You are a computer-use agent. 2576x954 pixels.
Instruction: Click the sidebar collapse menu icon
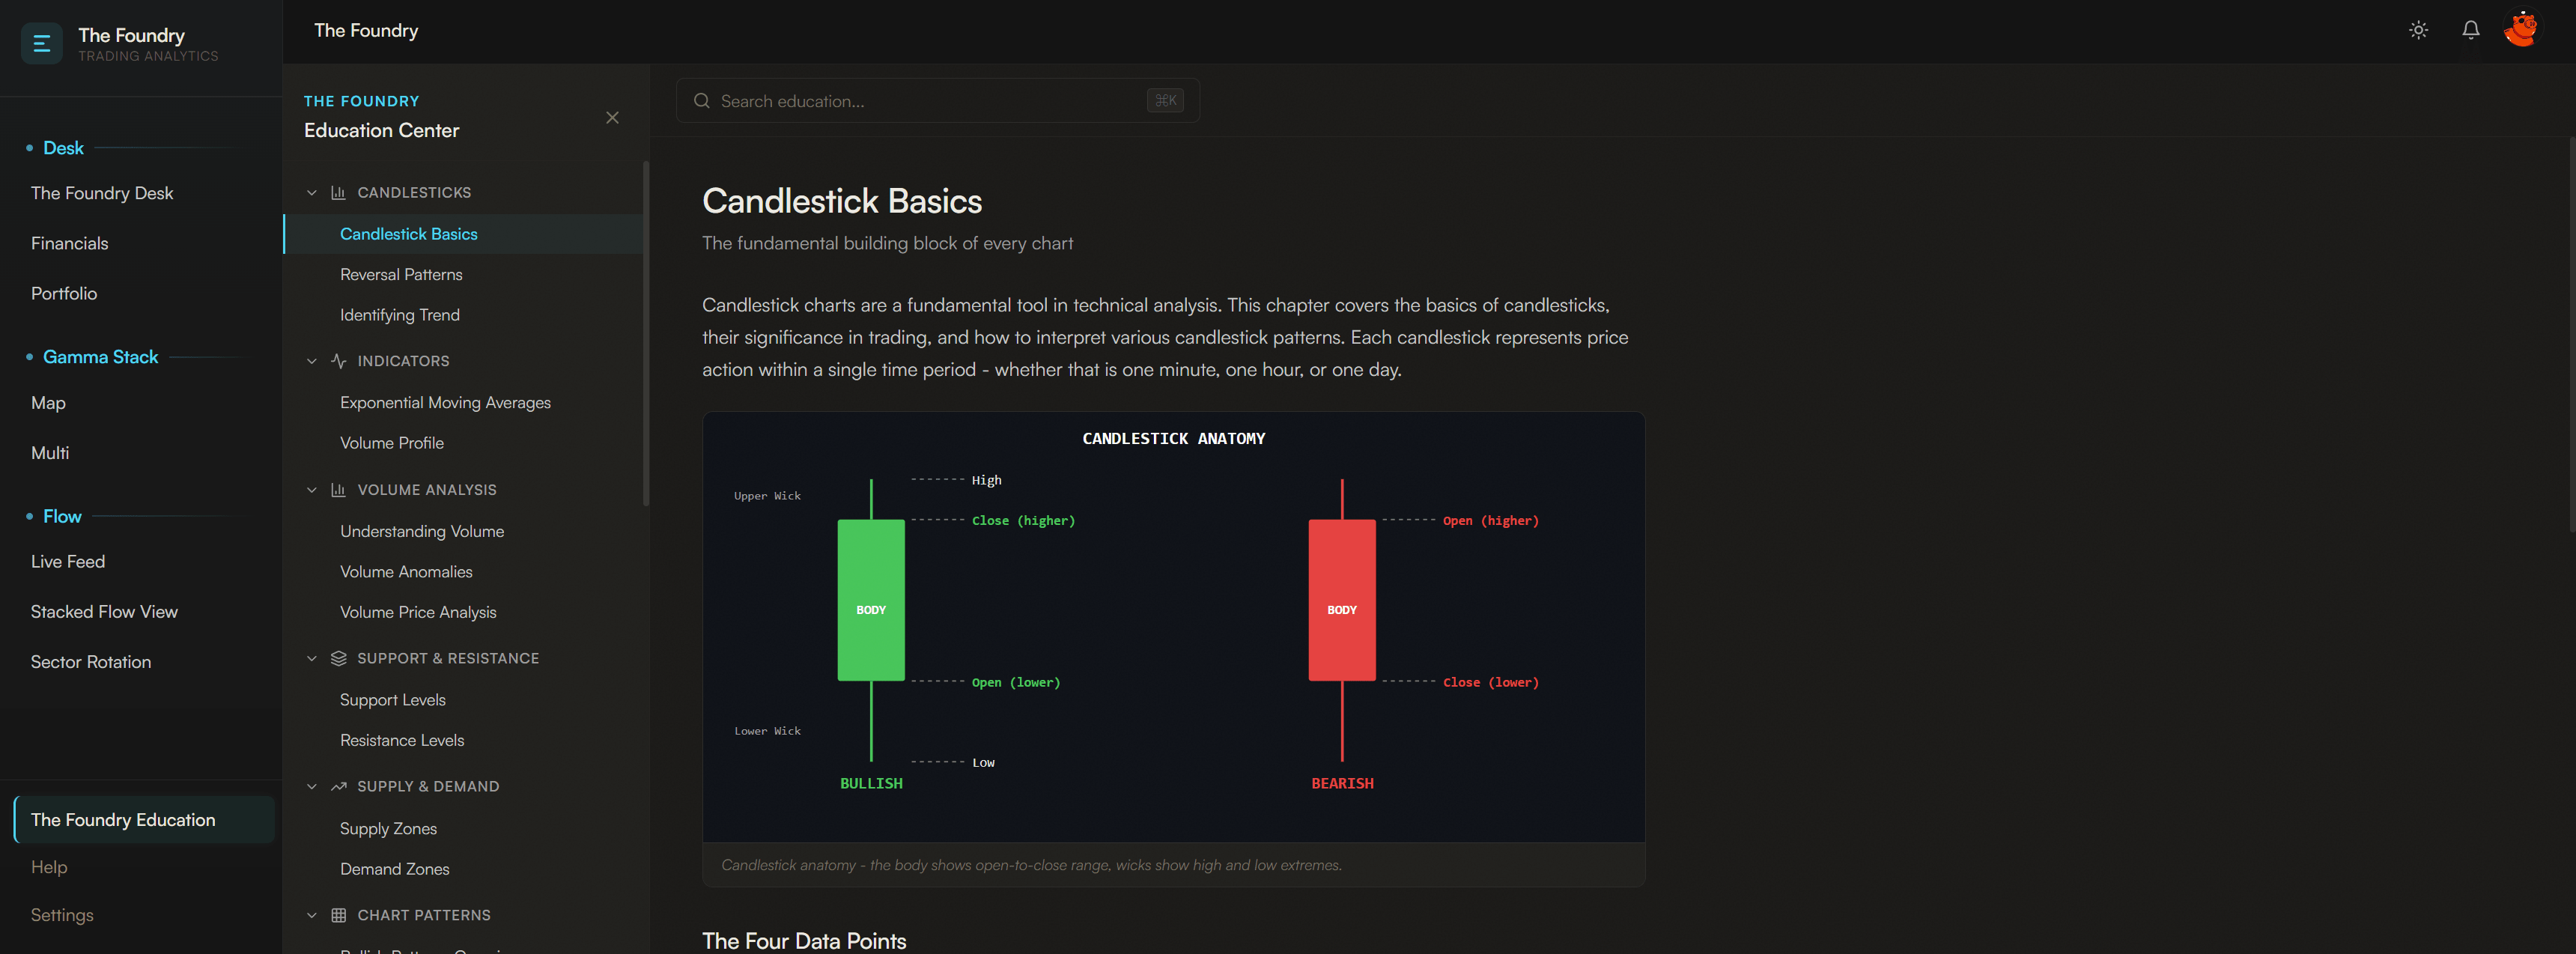[x=42, y=44]
